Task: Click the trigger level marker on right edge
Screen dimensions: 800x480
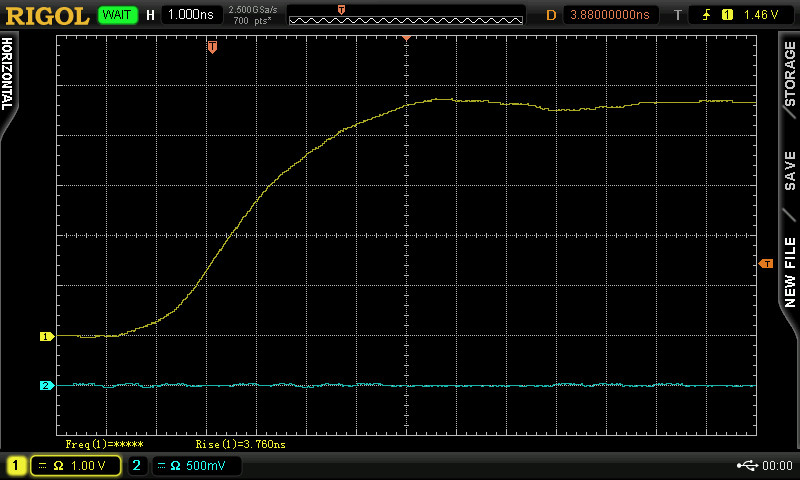Action: click(x=766, y=263)
